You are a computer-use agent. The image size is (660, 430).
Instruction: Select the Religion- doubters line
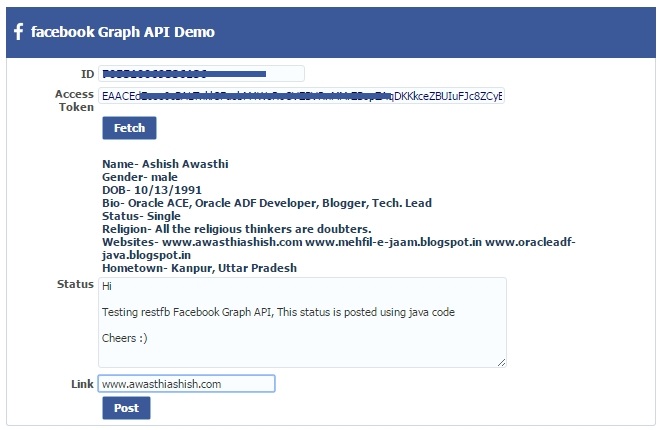(x=237, y=229)
